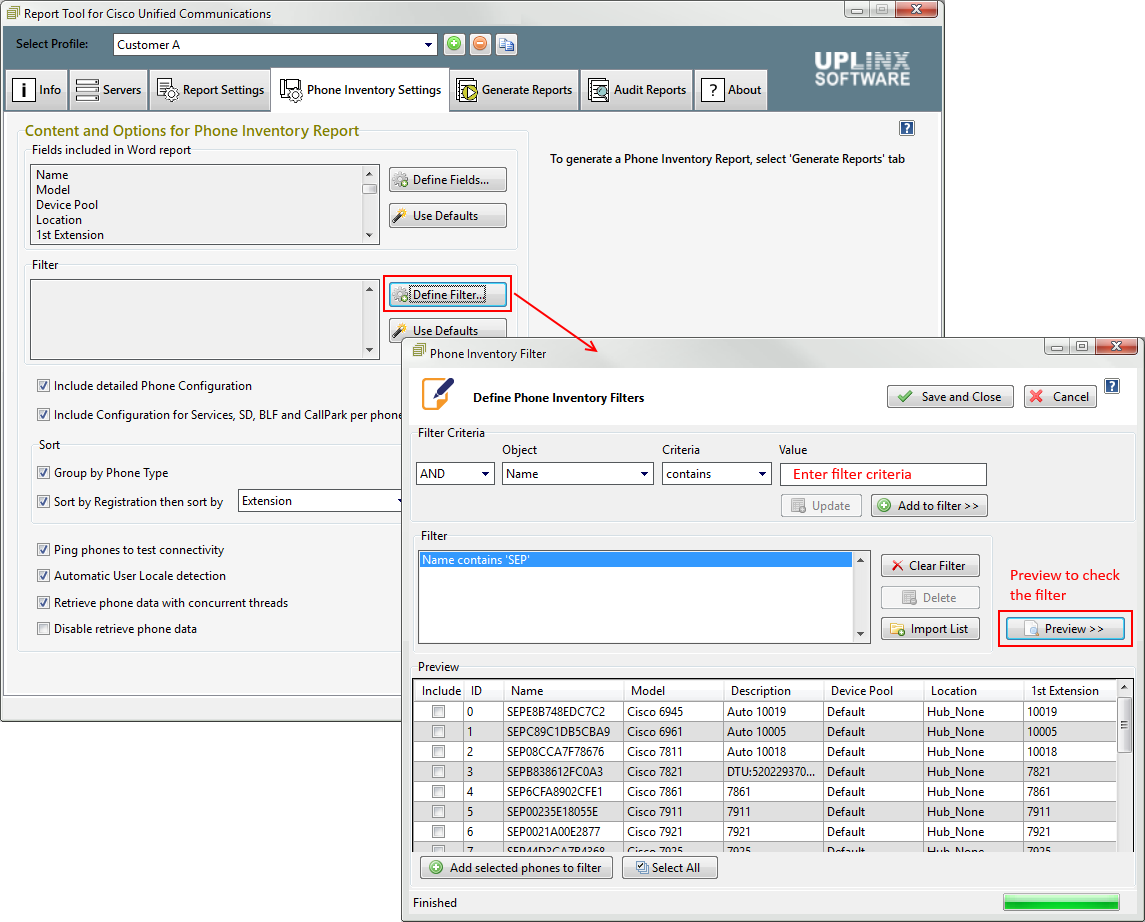Click Define Fields button
The height and width of the screenshot is (922, 1145).
(448, 180)
